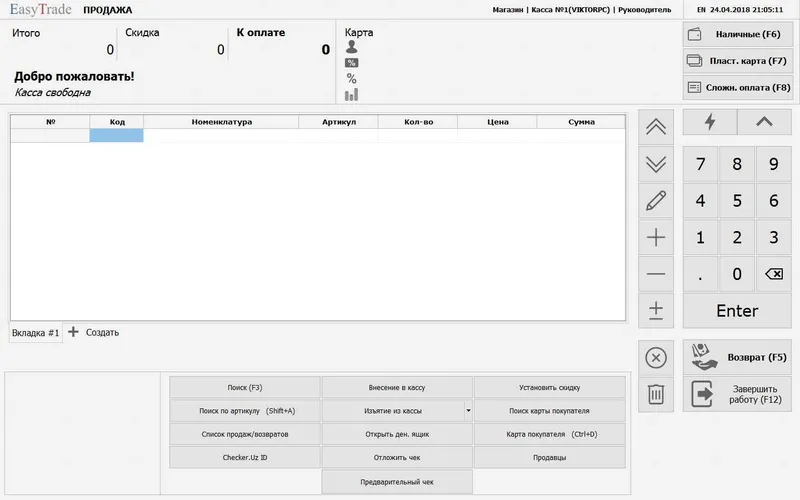The height and width of the screenshot is (500, 800).
Task: Click the Установить скидку button
Action: tap(549, 388)
